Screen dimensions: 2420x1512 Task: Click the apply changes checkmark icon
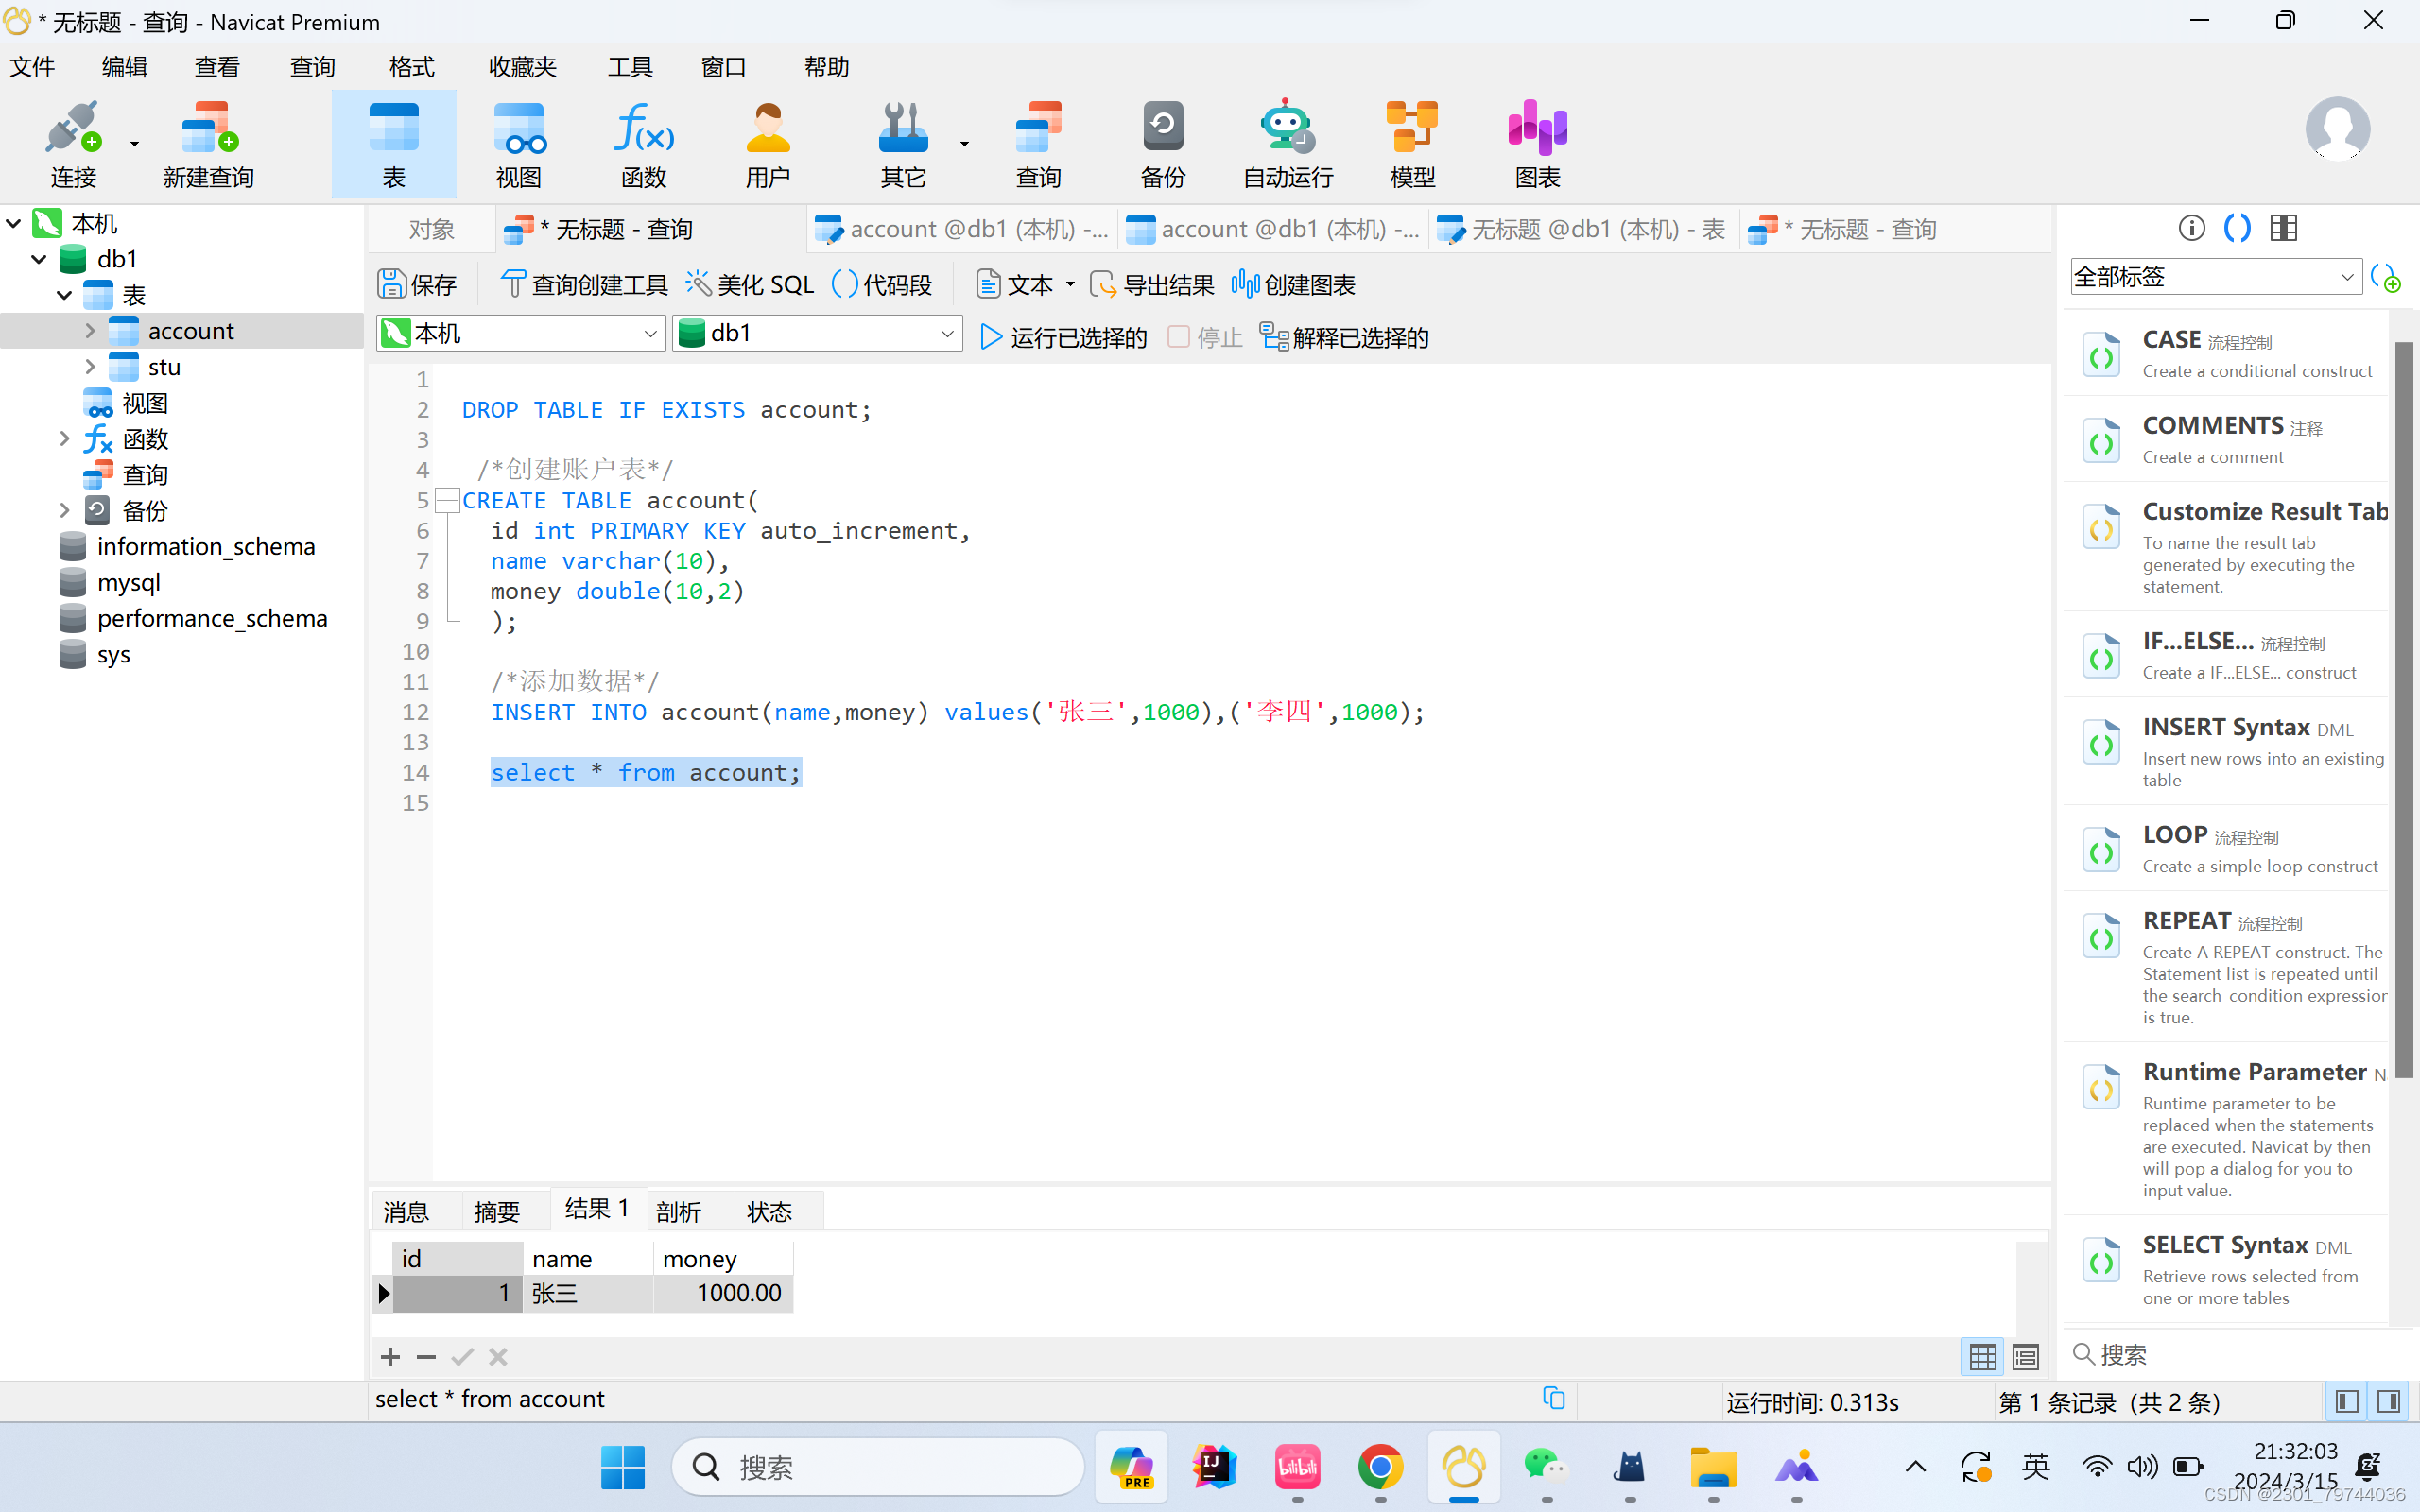tap(462, 1357)
